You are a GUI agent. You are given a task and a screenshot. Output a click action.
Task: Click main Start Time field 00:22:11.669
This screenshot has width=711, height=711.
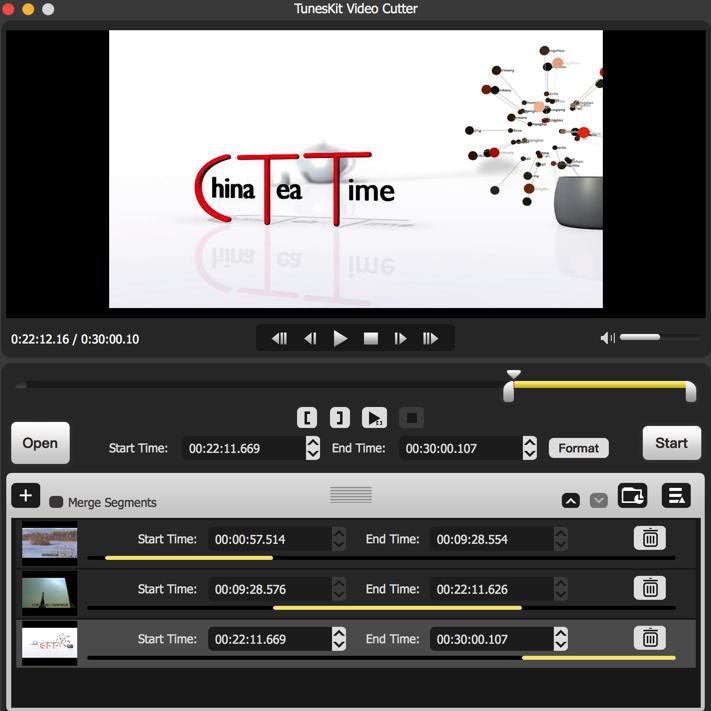tap(244, 448)
